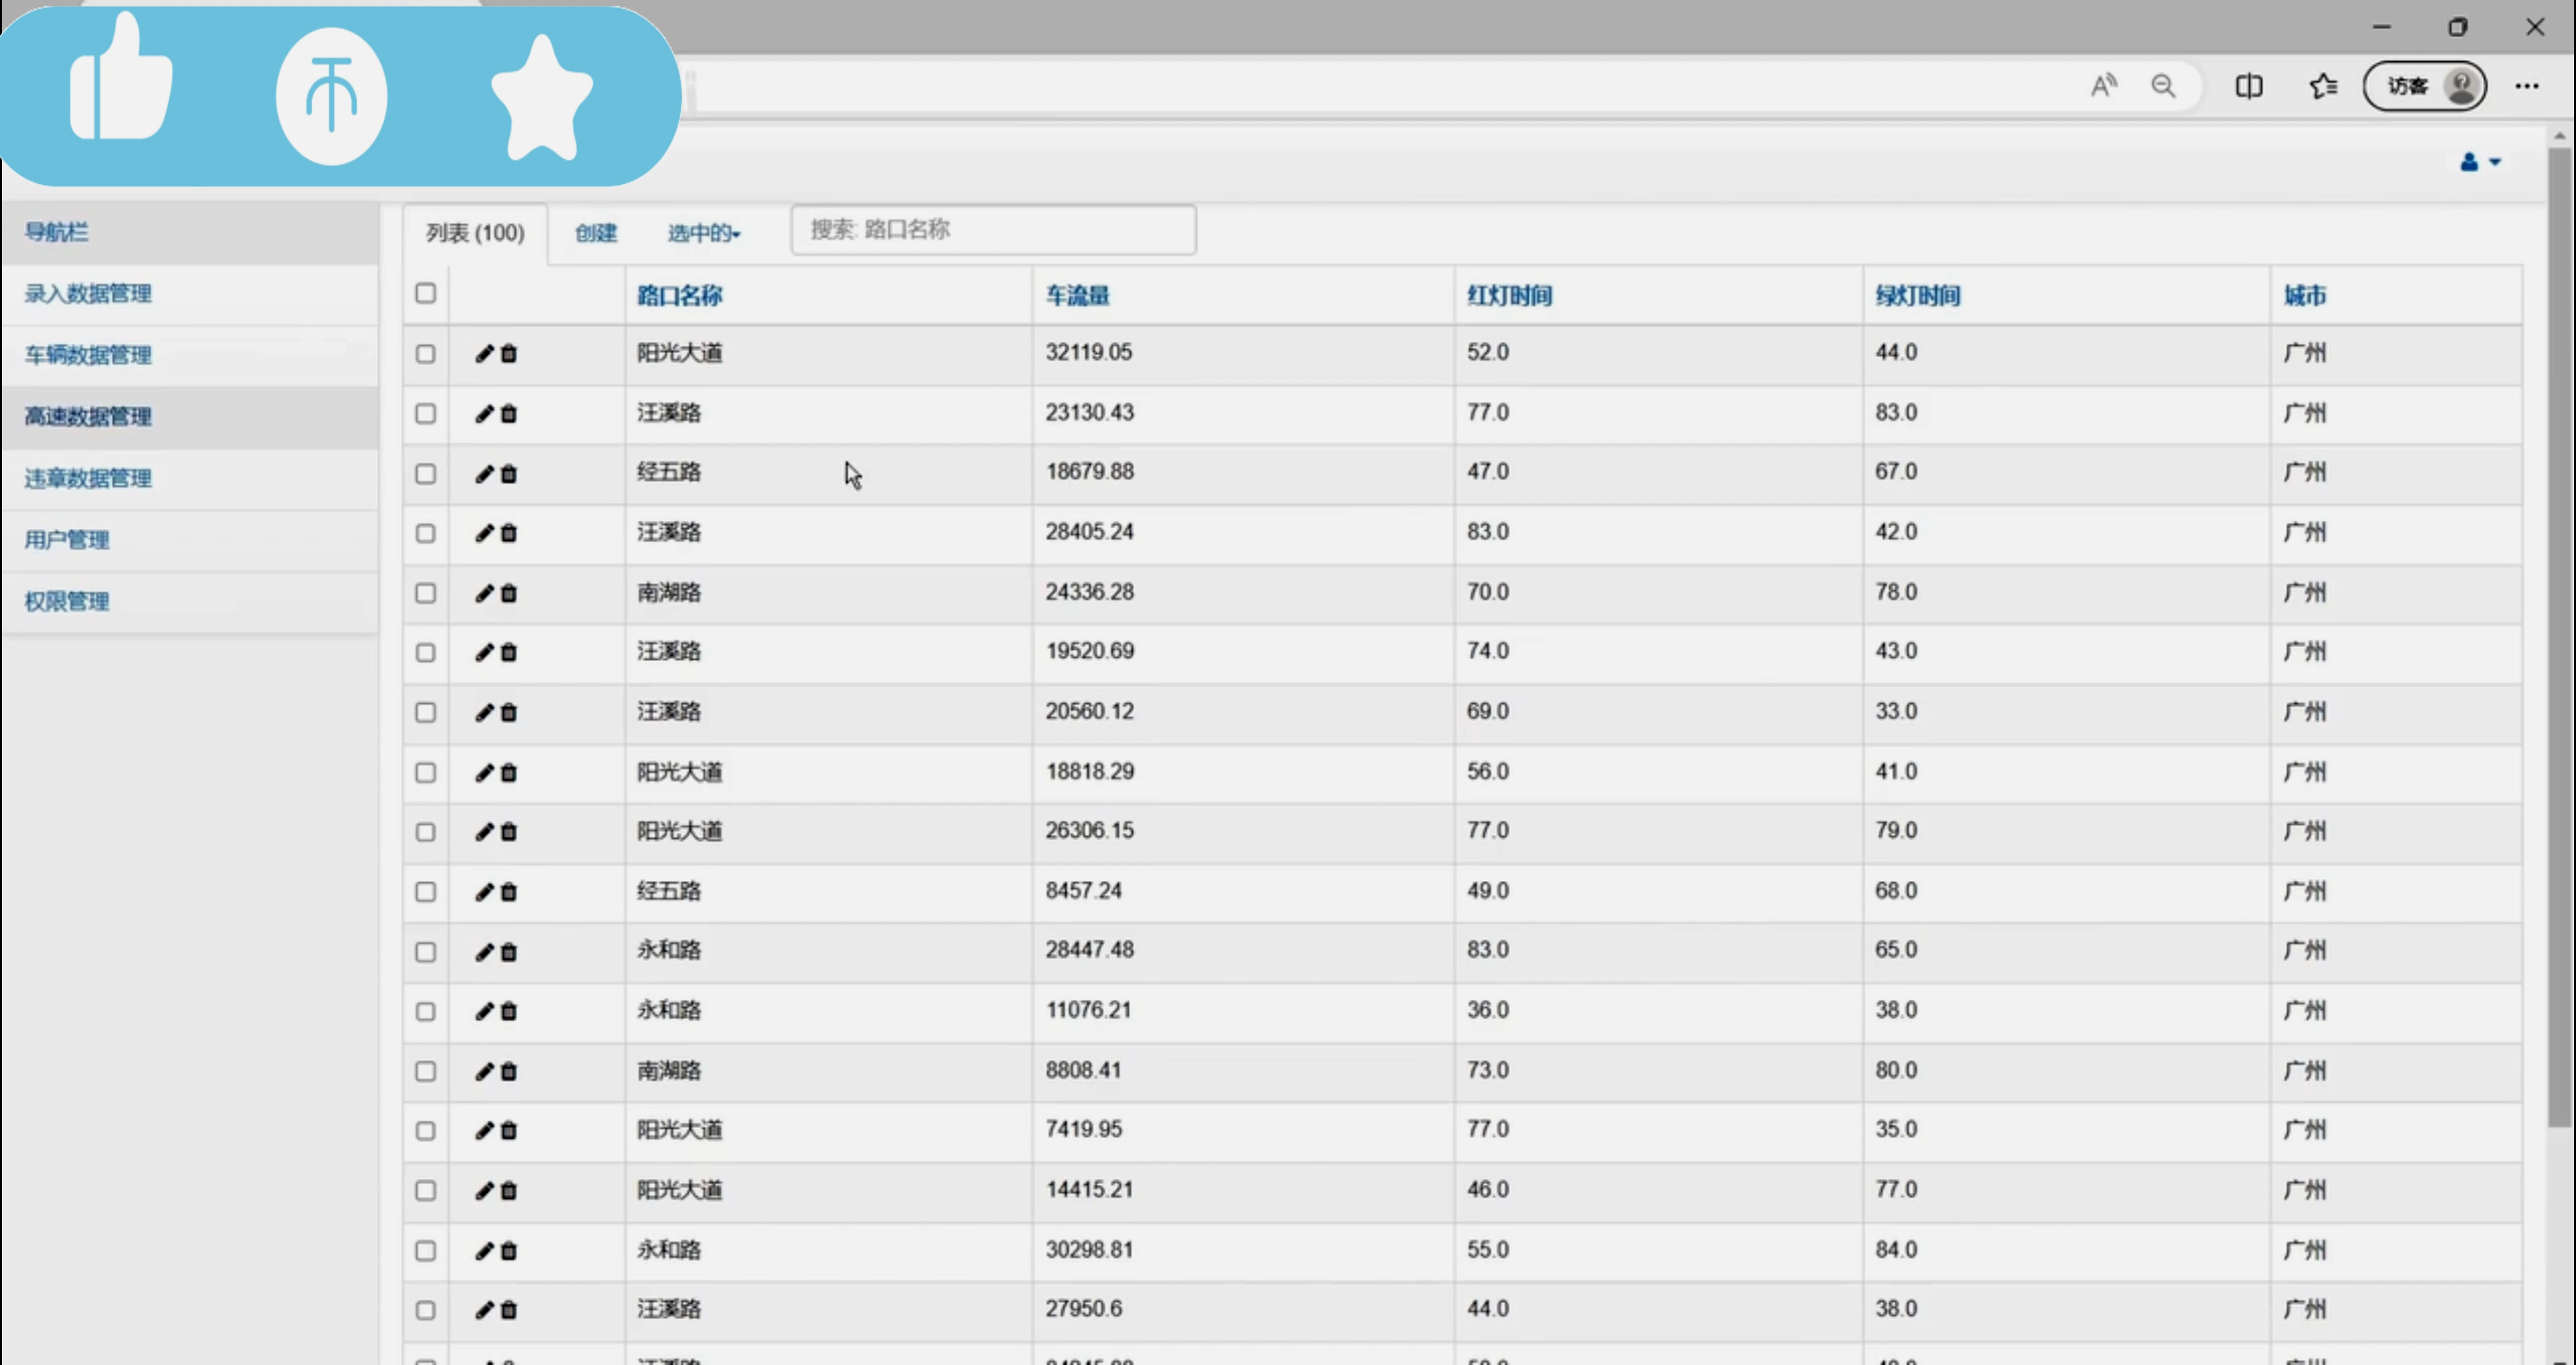Click the trash icon for 23130.43 row

coord(509,414)
